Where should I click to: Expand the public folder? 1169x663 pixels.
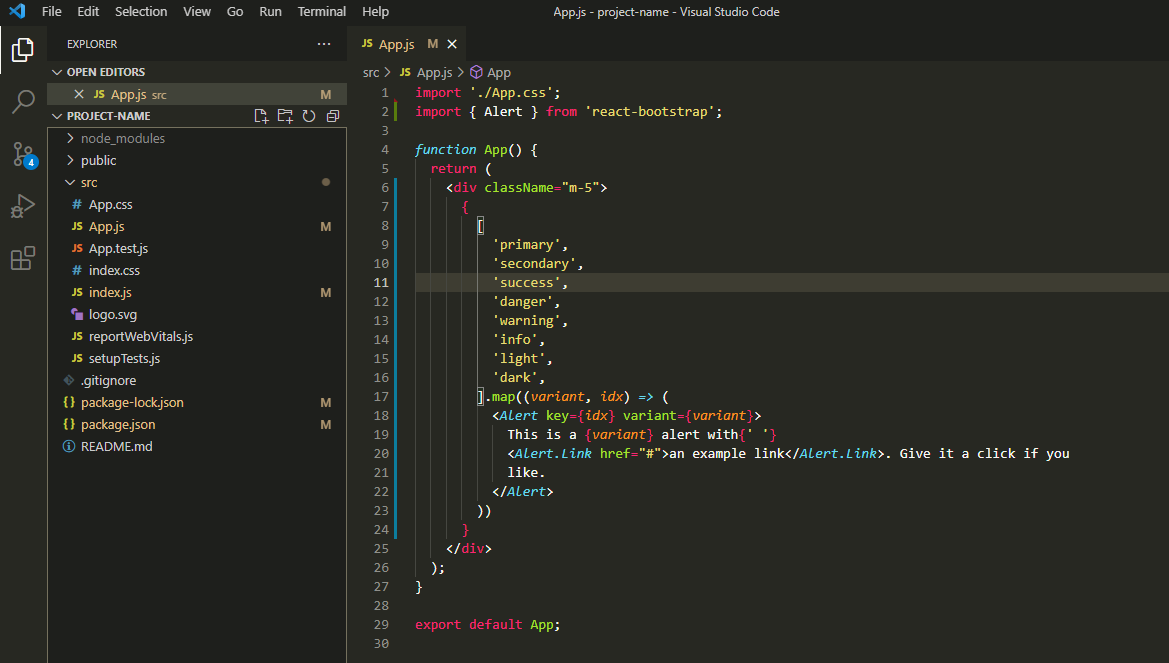(x=98, y=160)
